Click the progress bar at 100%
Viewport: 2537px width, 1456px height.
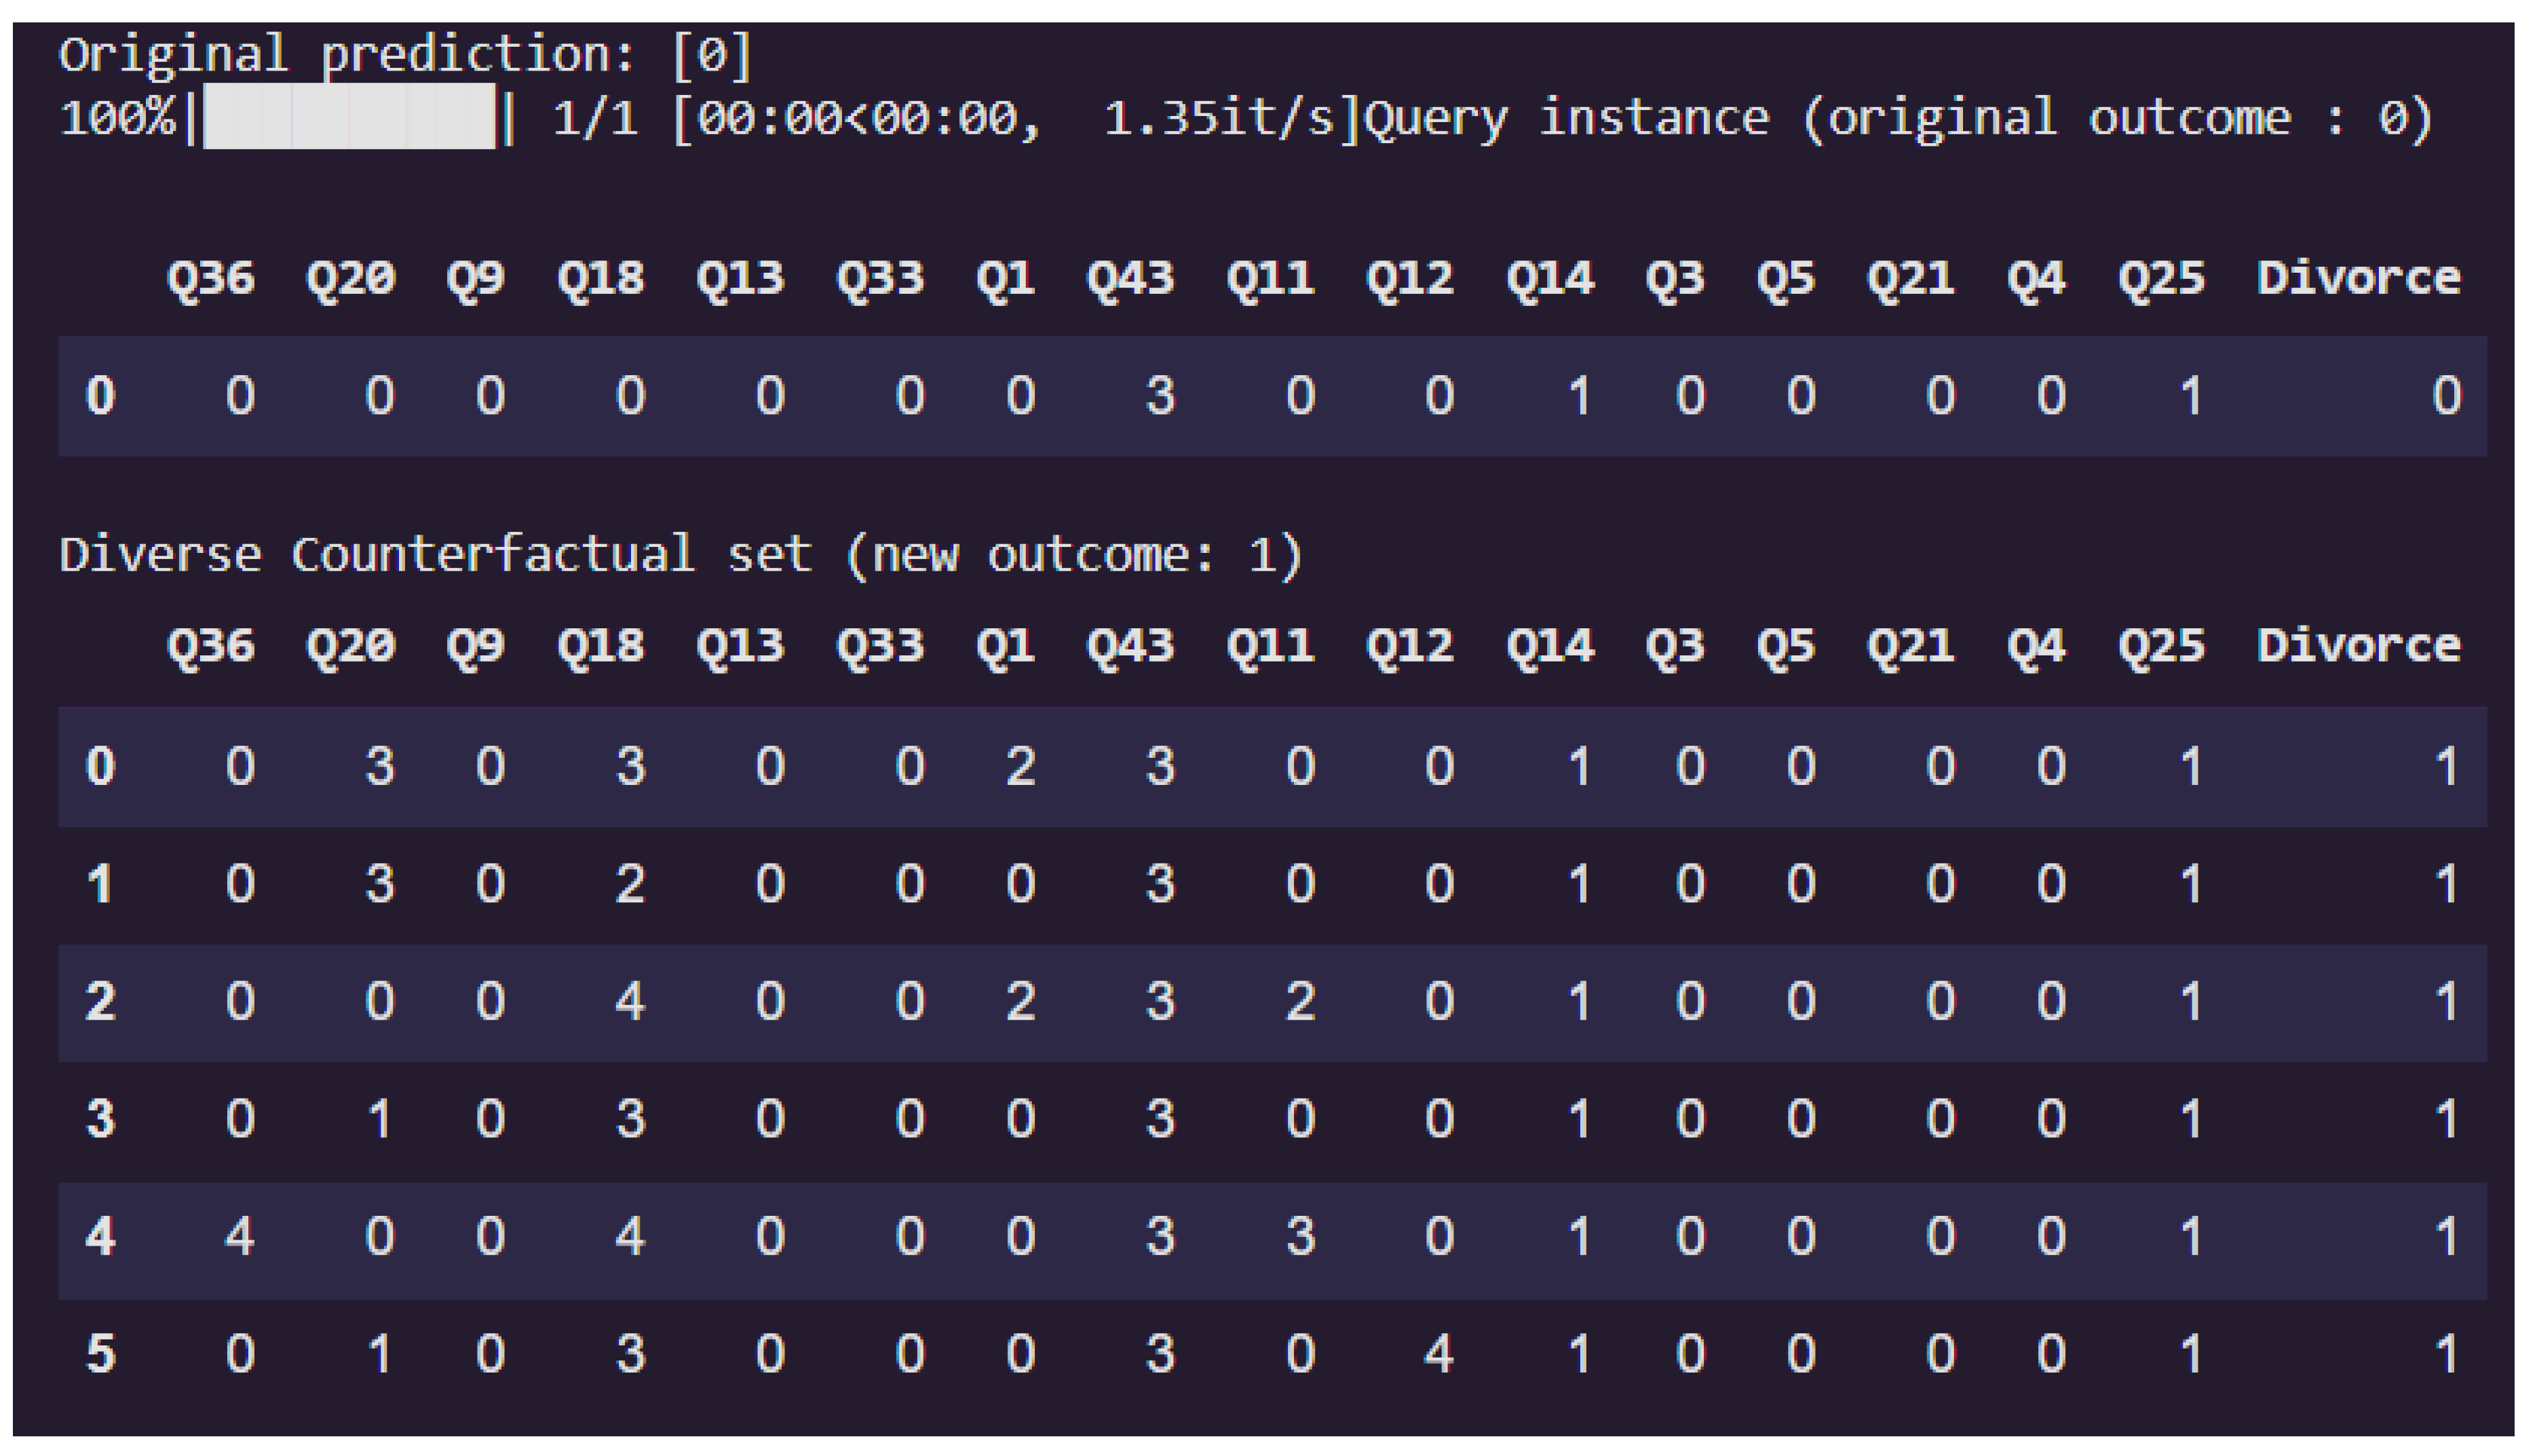tap(349, 118)
